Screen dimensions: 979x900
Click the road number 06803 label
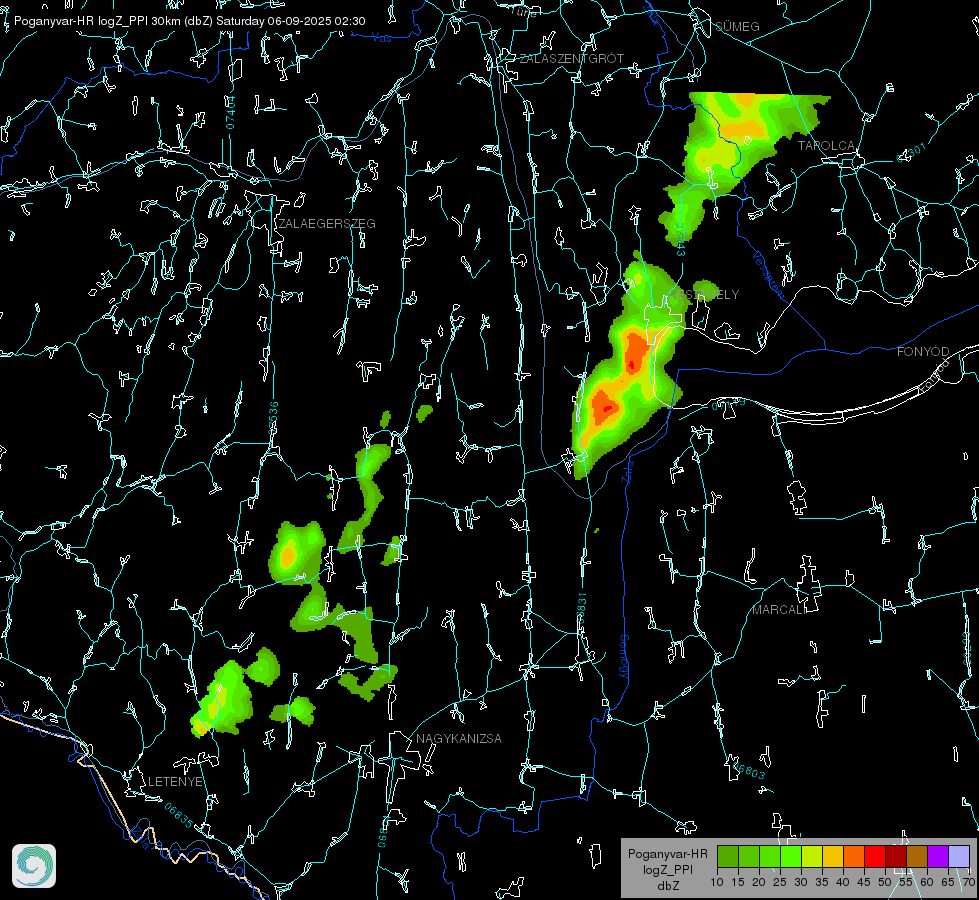click(747, 770)
